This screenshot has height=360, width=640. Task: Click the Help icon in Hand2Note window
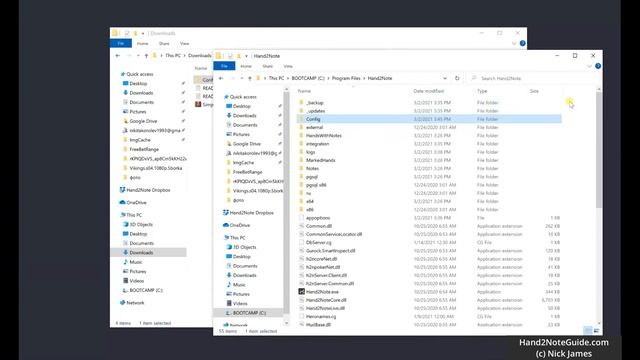pyautogui.click(x=598, y=66)
